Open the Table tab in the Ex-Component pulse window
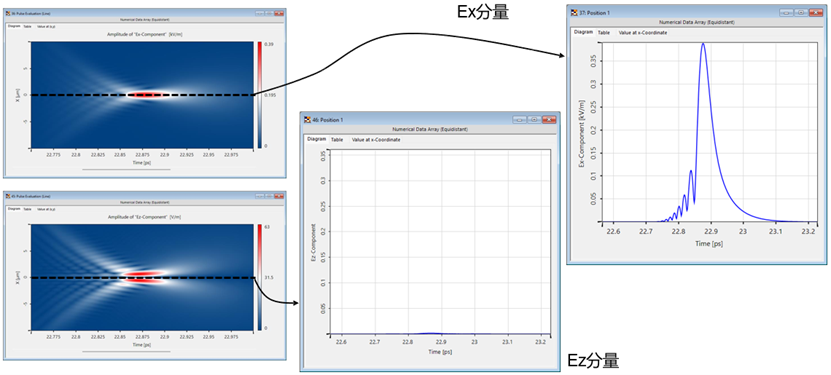The height and width of the screenshot is (375, 831). click(x=27, y=26)
